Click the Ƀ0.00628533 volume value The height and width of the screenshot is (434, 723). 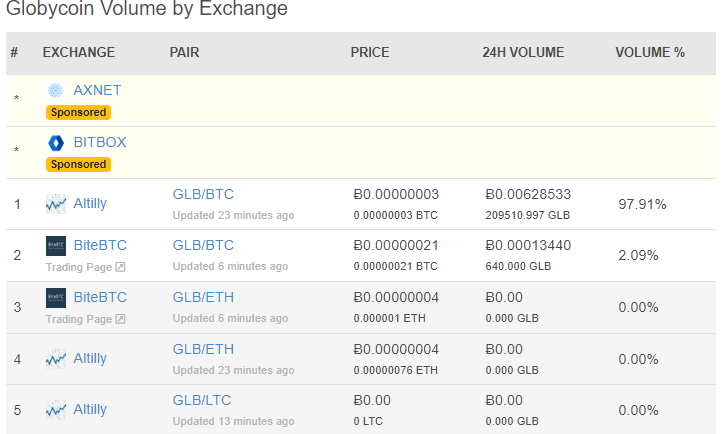tap(528, 195)
